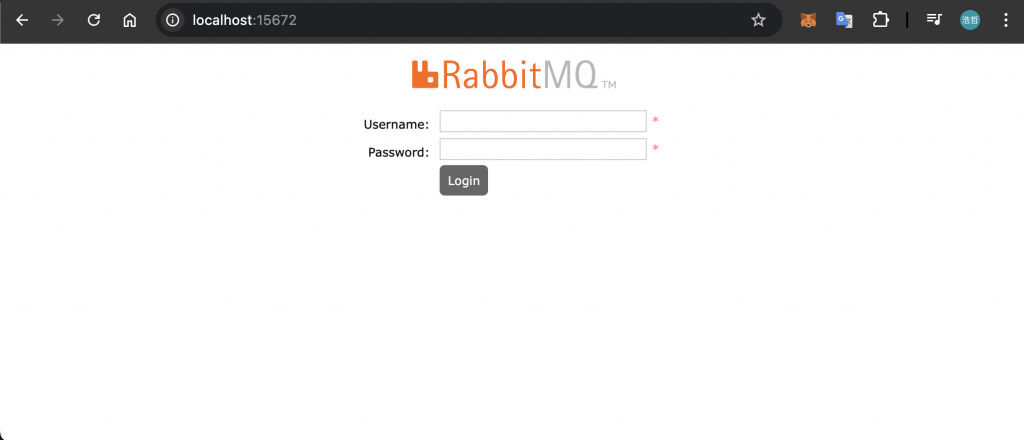The height and width of the screenshot is (440, 1024).
Task: Open the media controls icon
Action: click(935, 20)
